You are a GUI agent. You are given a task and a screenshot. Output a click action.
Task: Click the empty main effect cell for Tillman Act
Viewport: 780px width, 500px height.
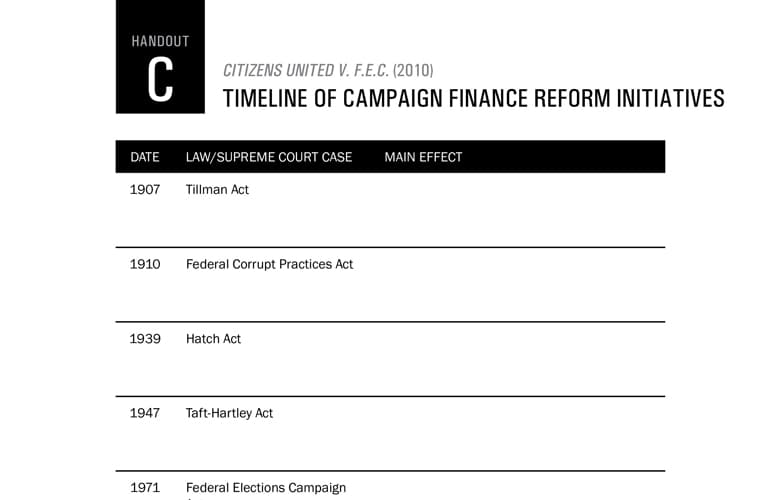pyautogui.click(x=522, y=210)
